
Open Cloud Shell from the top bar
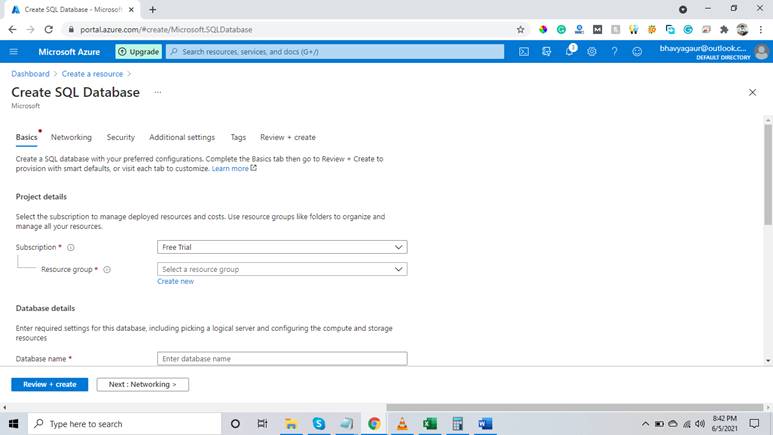524,52
